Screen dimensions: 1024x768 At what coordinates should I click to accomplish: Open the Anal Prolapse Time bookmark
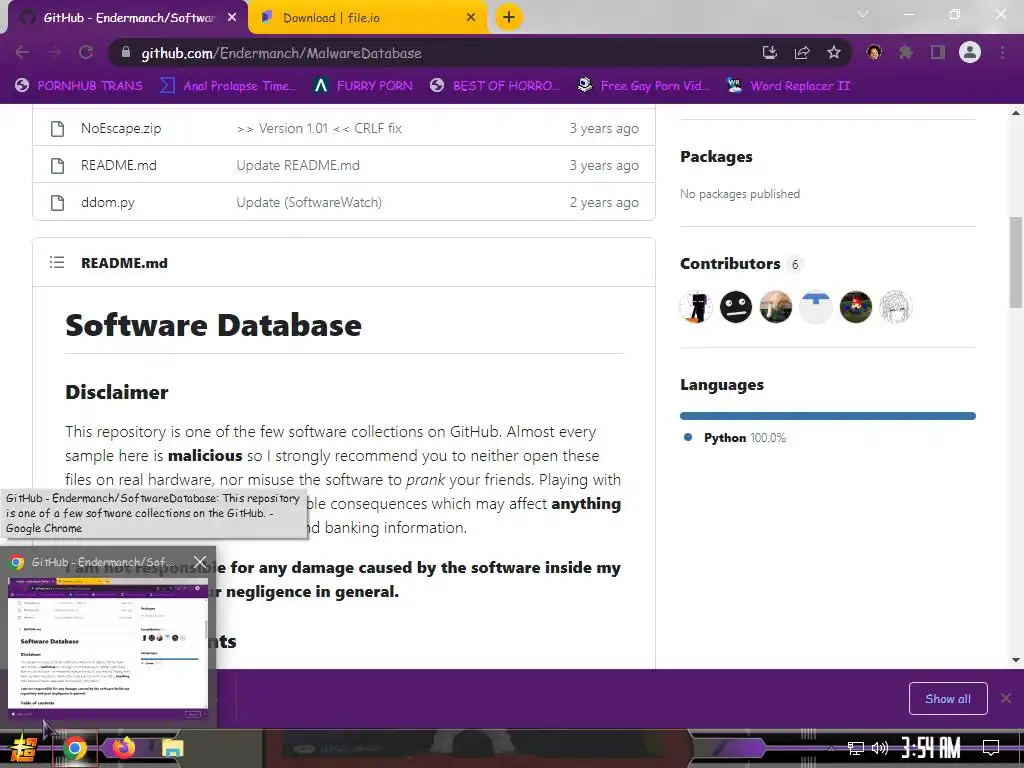click(229, 86)
